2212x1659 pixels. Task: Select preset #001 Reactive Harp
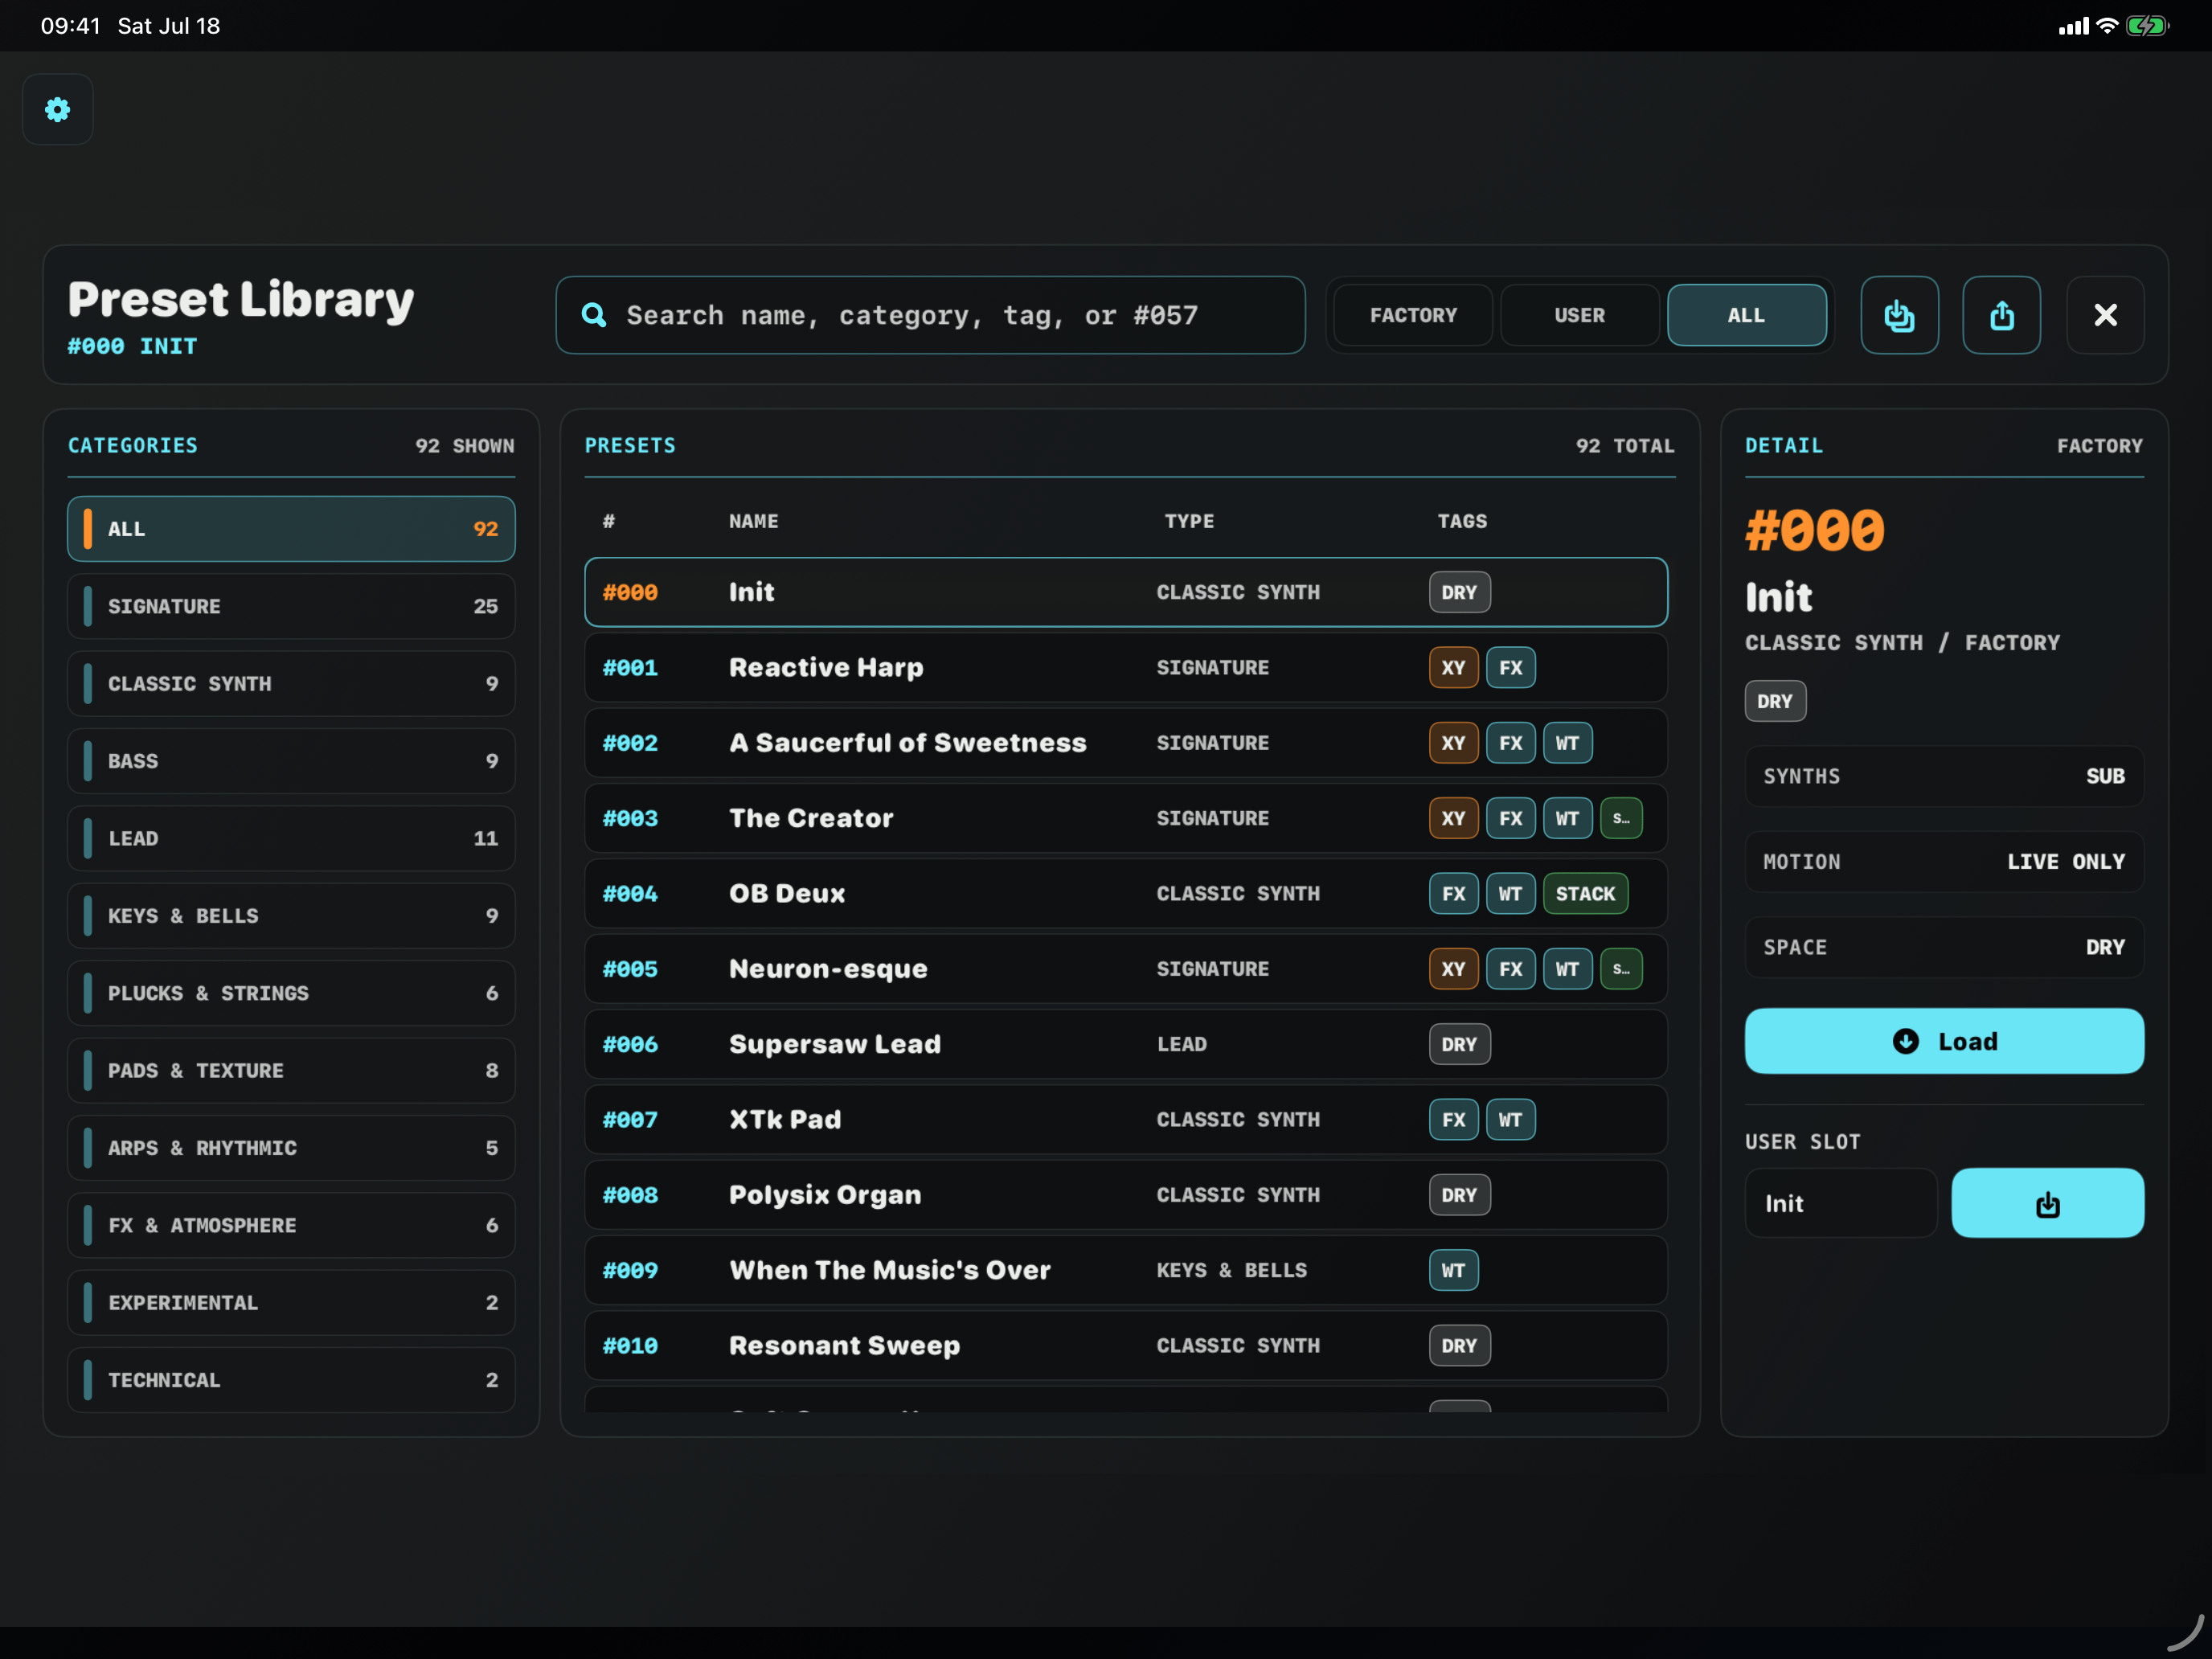click(x=1126, y=667)
